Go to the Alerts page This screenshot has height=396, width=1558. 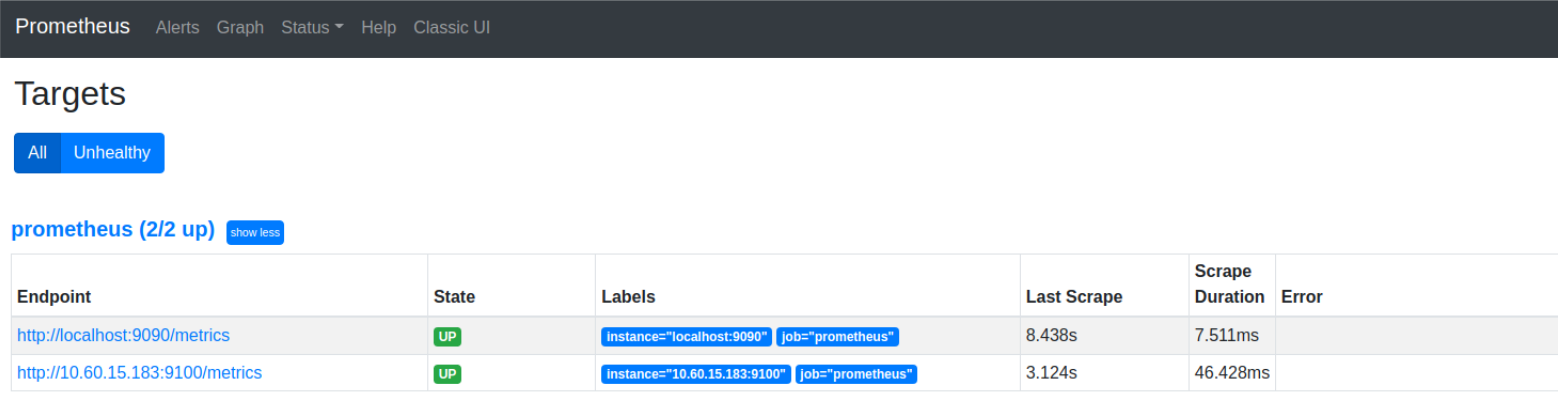click(x=177, y=28)
